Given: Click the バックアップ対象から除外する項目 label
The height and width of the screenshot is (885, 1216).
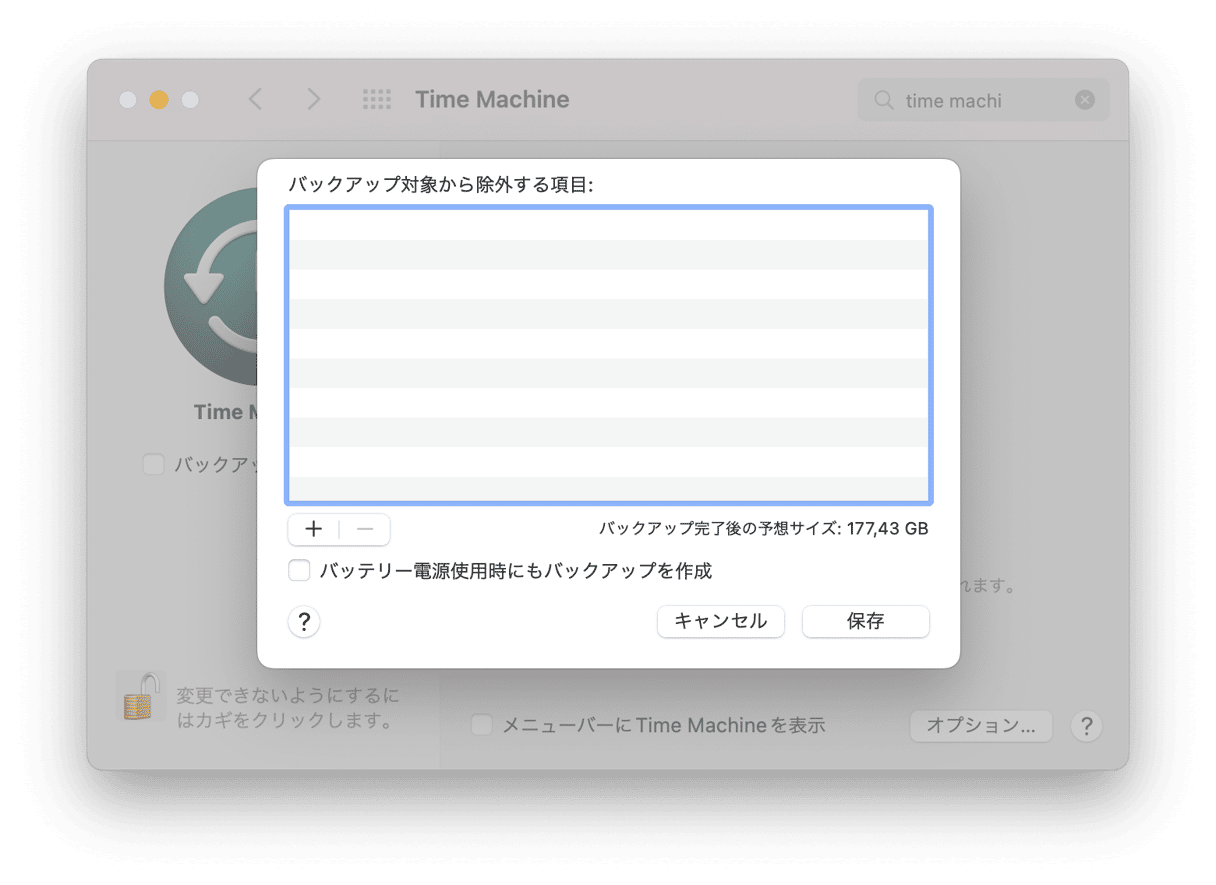Looking at the screenshot, I should tap(441, 185).
